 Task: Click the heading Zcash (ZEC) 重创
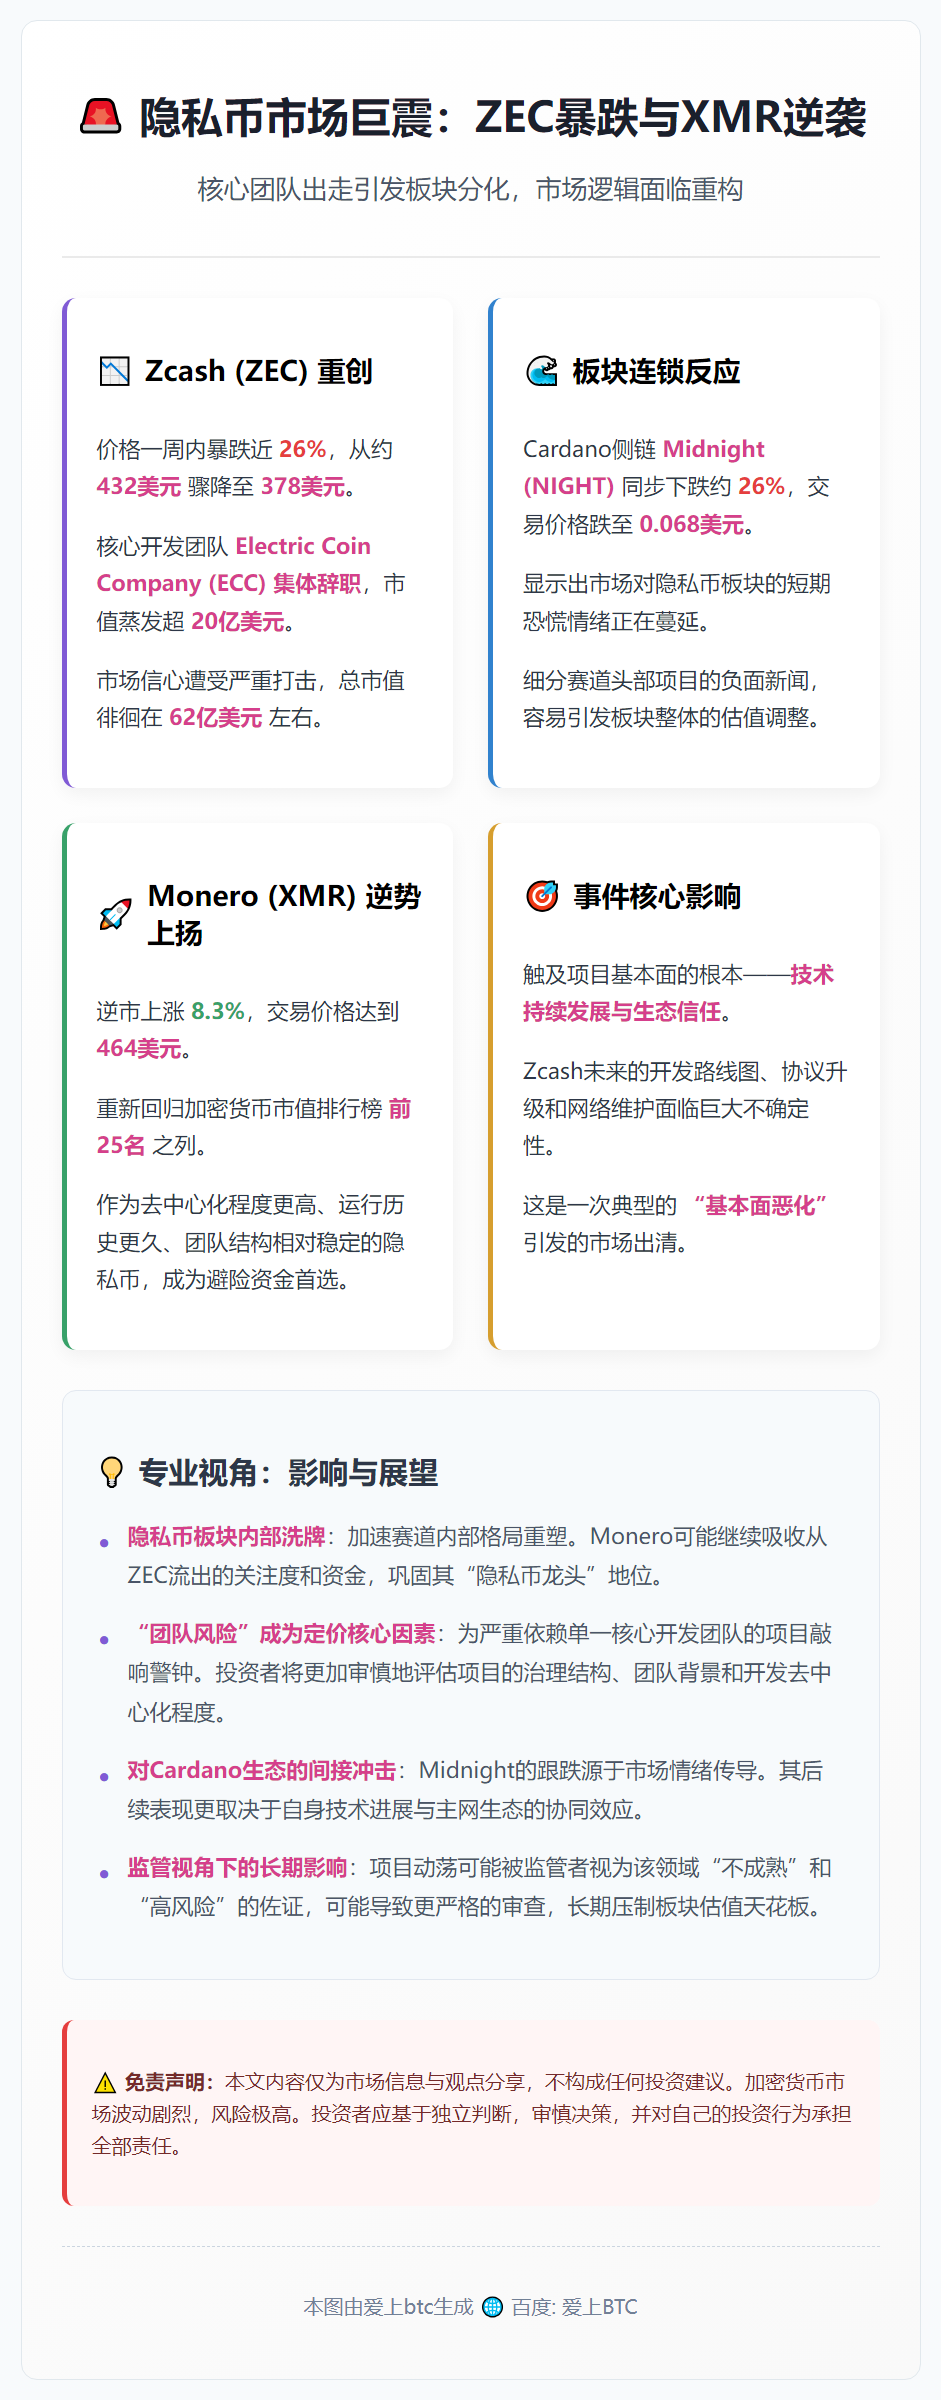[259, 371]
